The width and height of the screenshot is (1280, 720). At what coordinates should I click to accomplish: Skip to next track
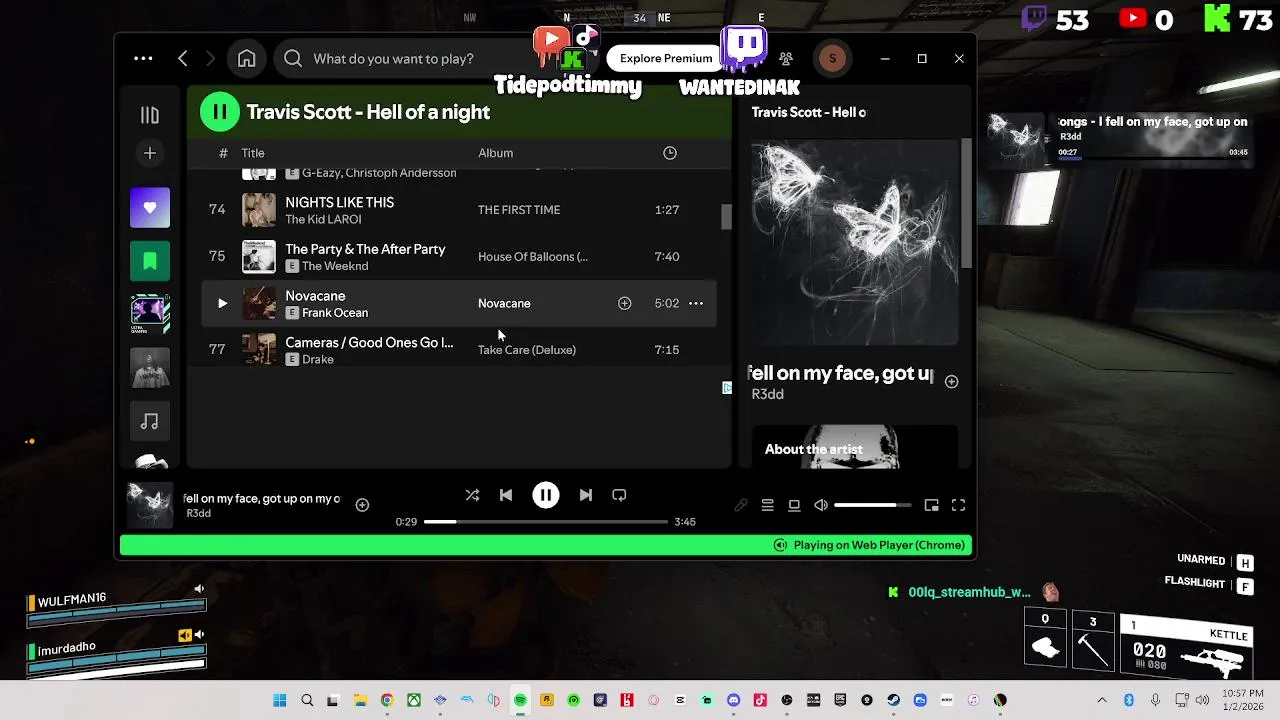586,495
